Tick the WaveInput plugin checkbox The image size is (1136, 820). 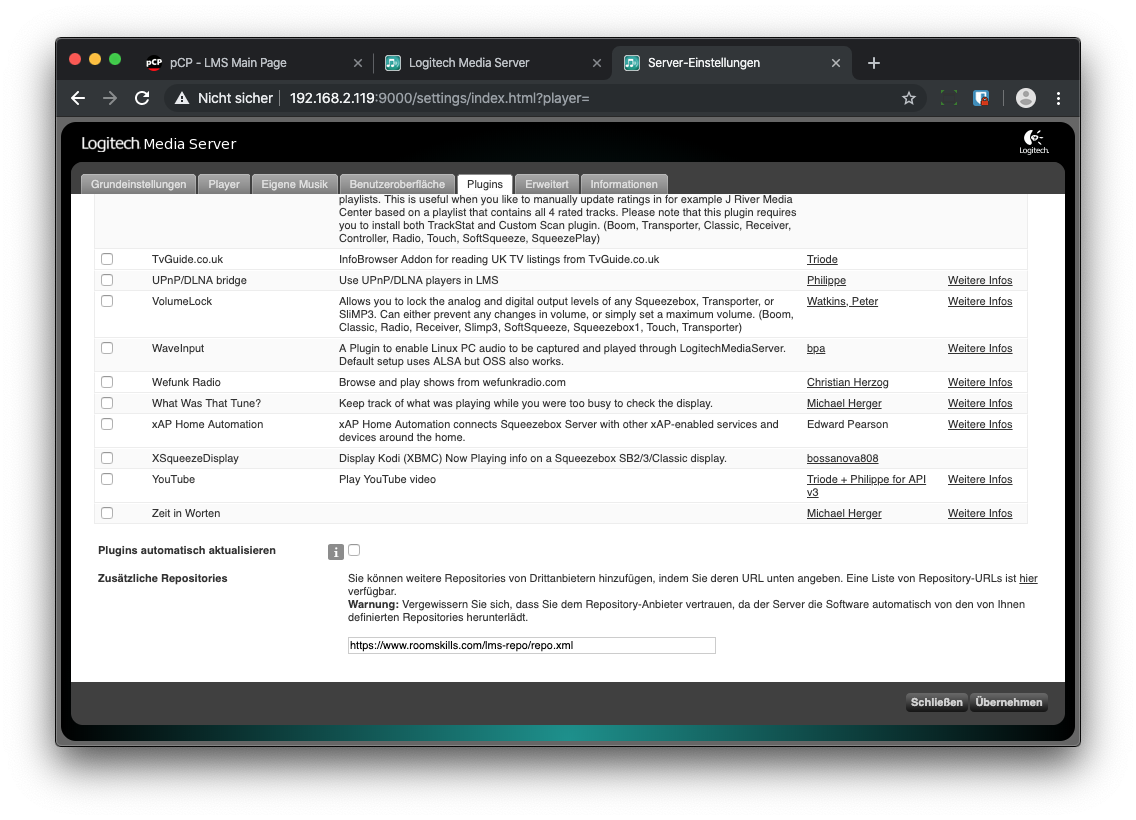(107, 348)
